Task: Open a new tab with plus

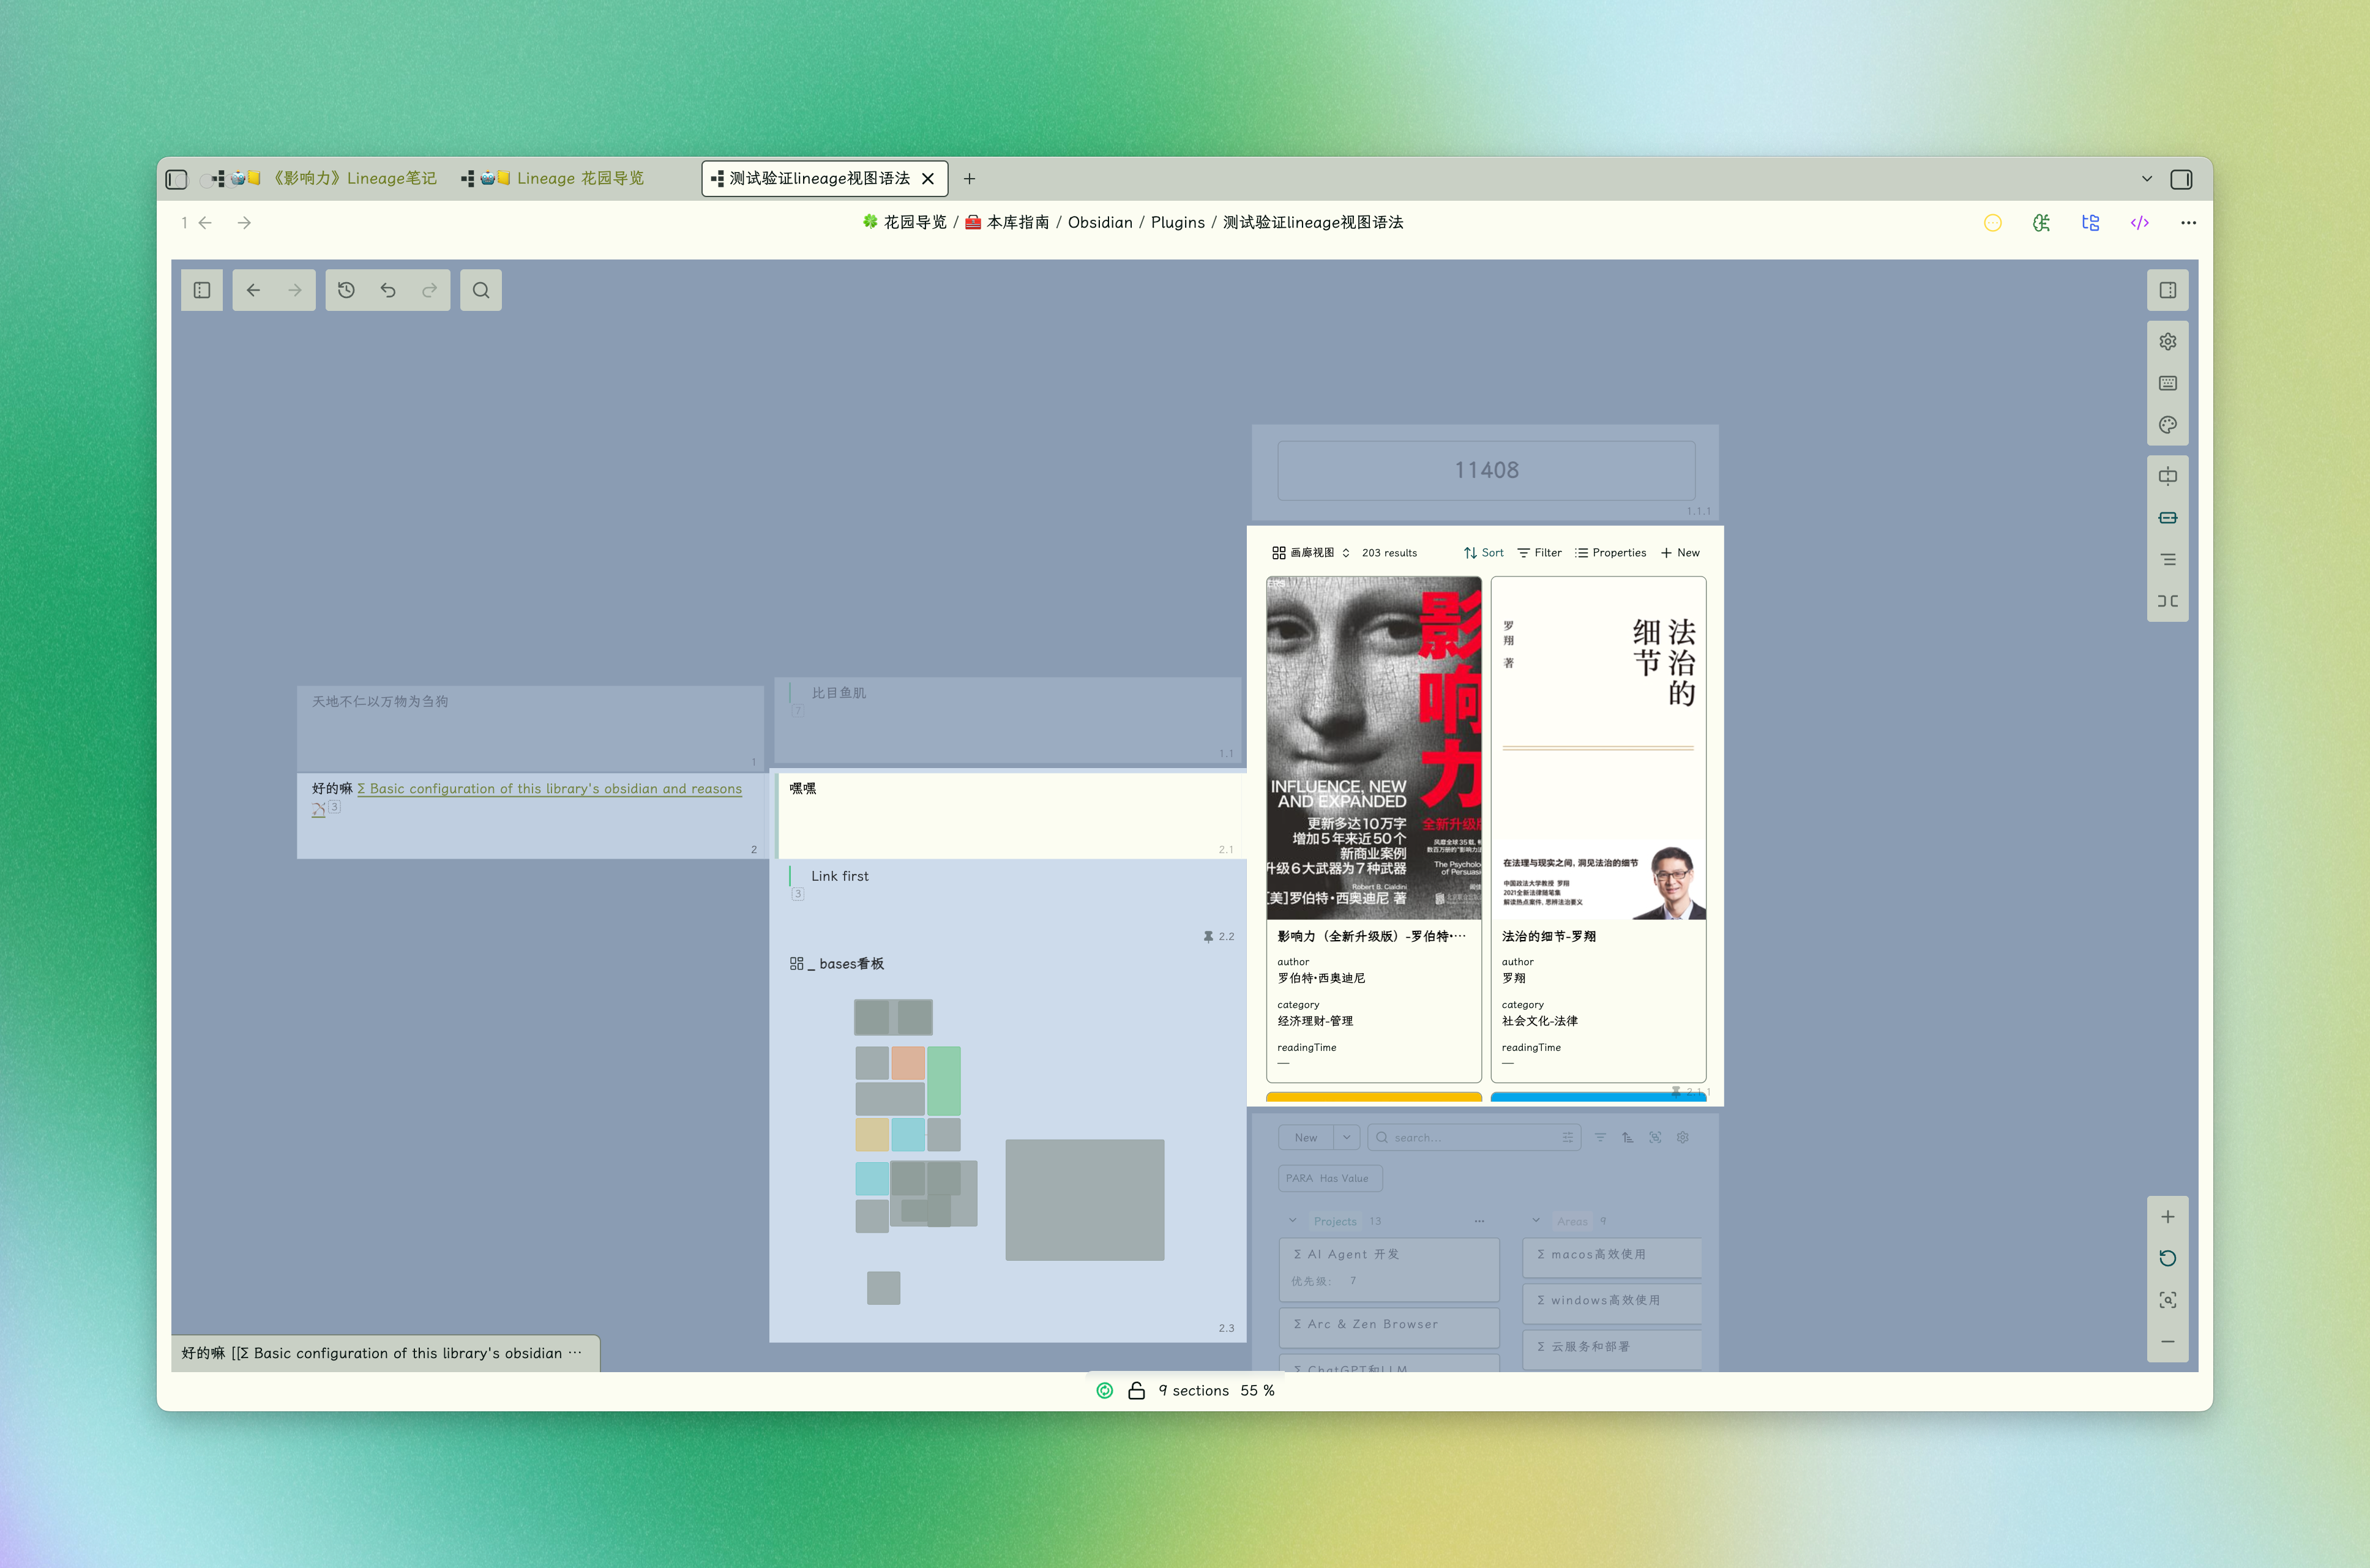Action: 969,179
